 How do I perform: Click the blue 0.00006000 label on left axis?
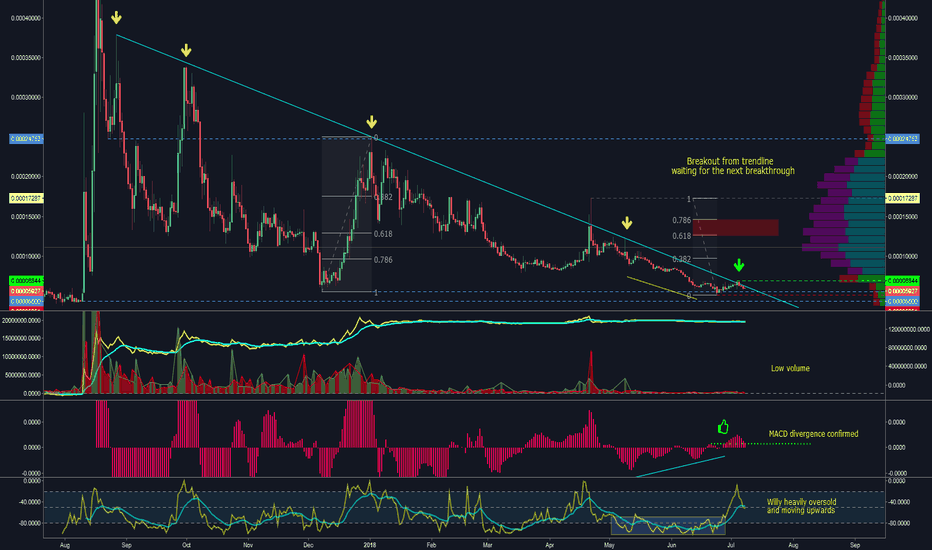pyautogui.click(x=26, y=301)
